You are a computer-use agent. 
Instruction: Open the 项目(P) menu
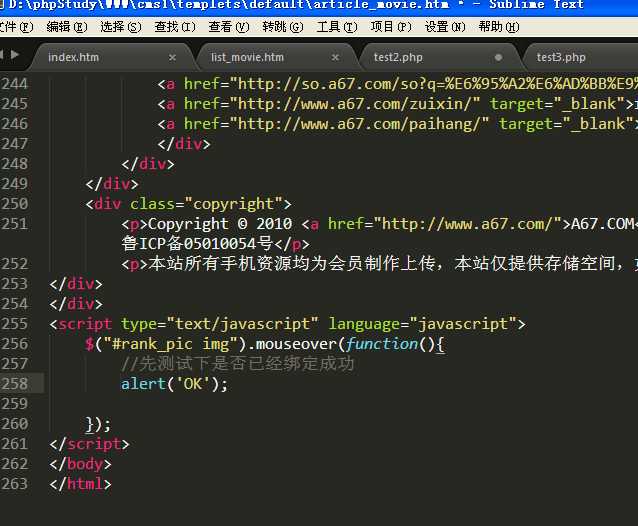point(391,27)
